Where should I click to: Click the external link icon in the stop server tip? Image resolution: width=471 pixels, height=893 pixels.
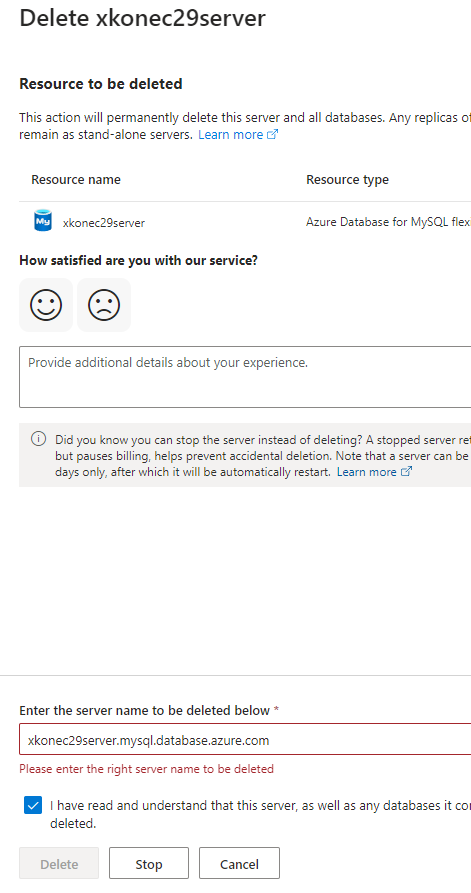(406, 472)
